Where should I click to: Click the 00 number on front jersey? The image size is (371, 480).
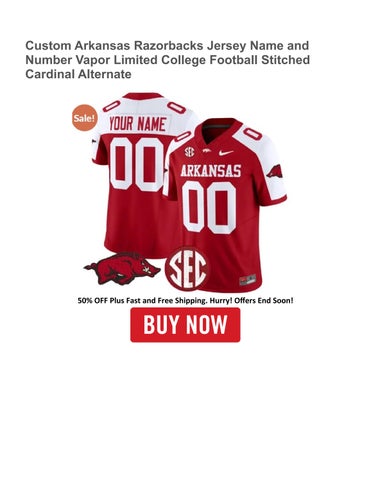(209, 207)
